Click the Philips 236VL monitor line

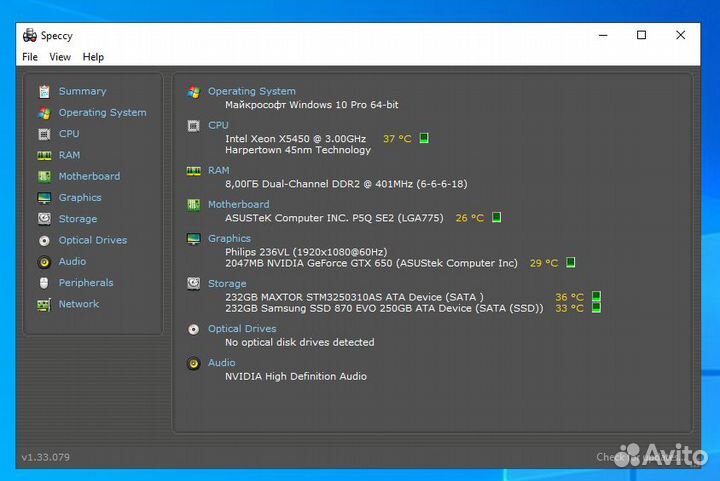(306, 252)
